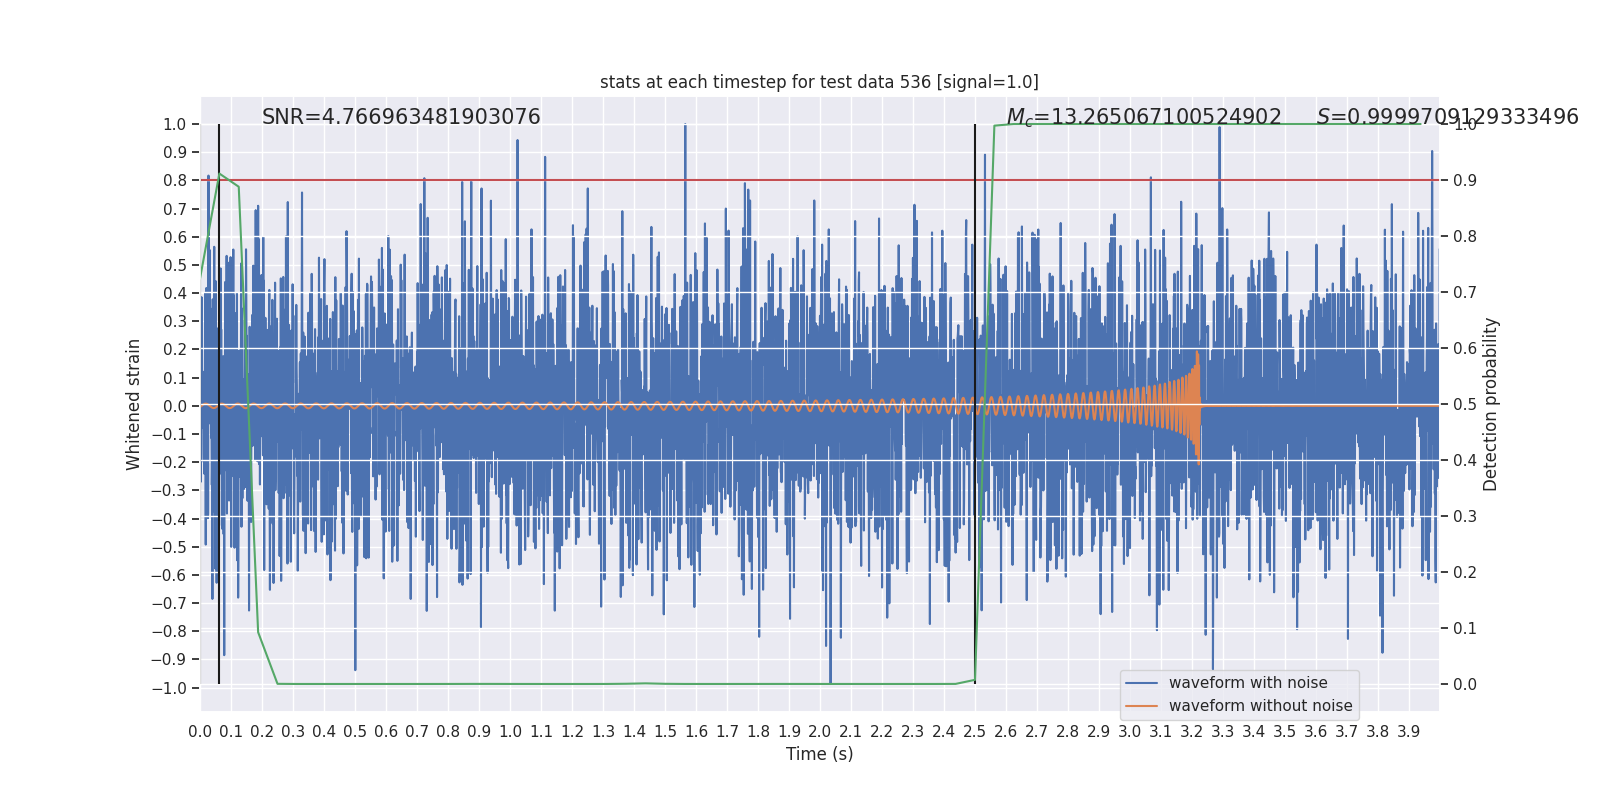Click the 2.0 tick label on the time axis
Viewport: 1600px width, 800px height.
coord(820,732)
